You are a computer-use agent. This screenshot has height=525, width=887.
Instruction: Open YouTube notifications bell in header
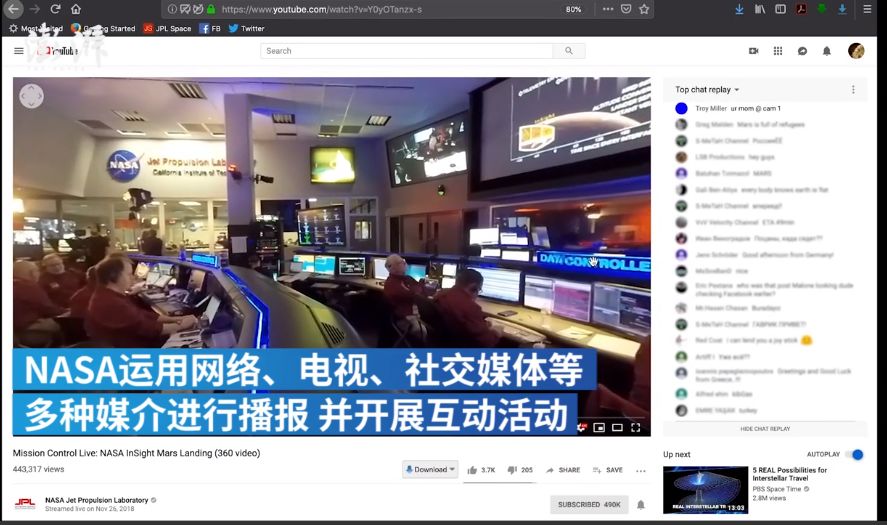826,51
